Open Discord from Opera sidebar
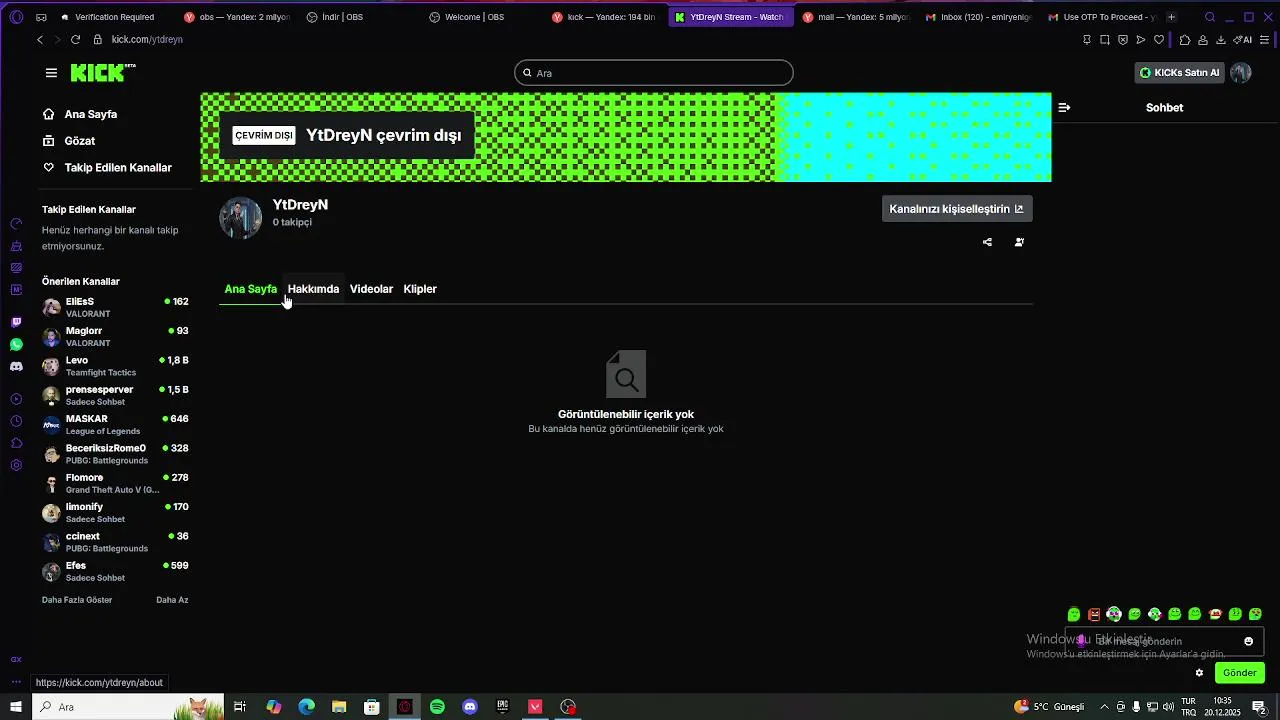Viewport: 1280px width, 720px height. 16,367
